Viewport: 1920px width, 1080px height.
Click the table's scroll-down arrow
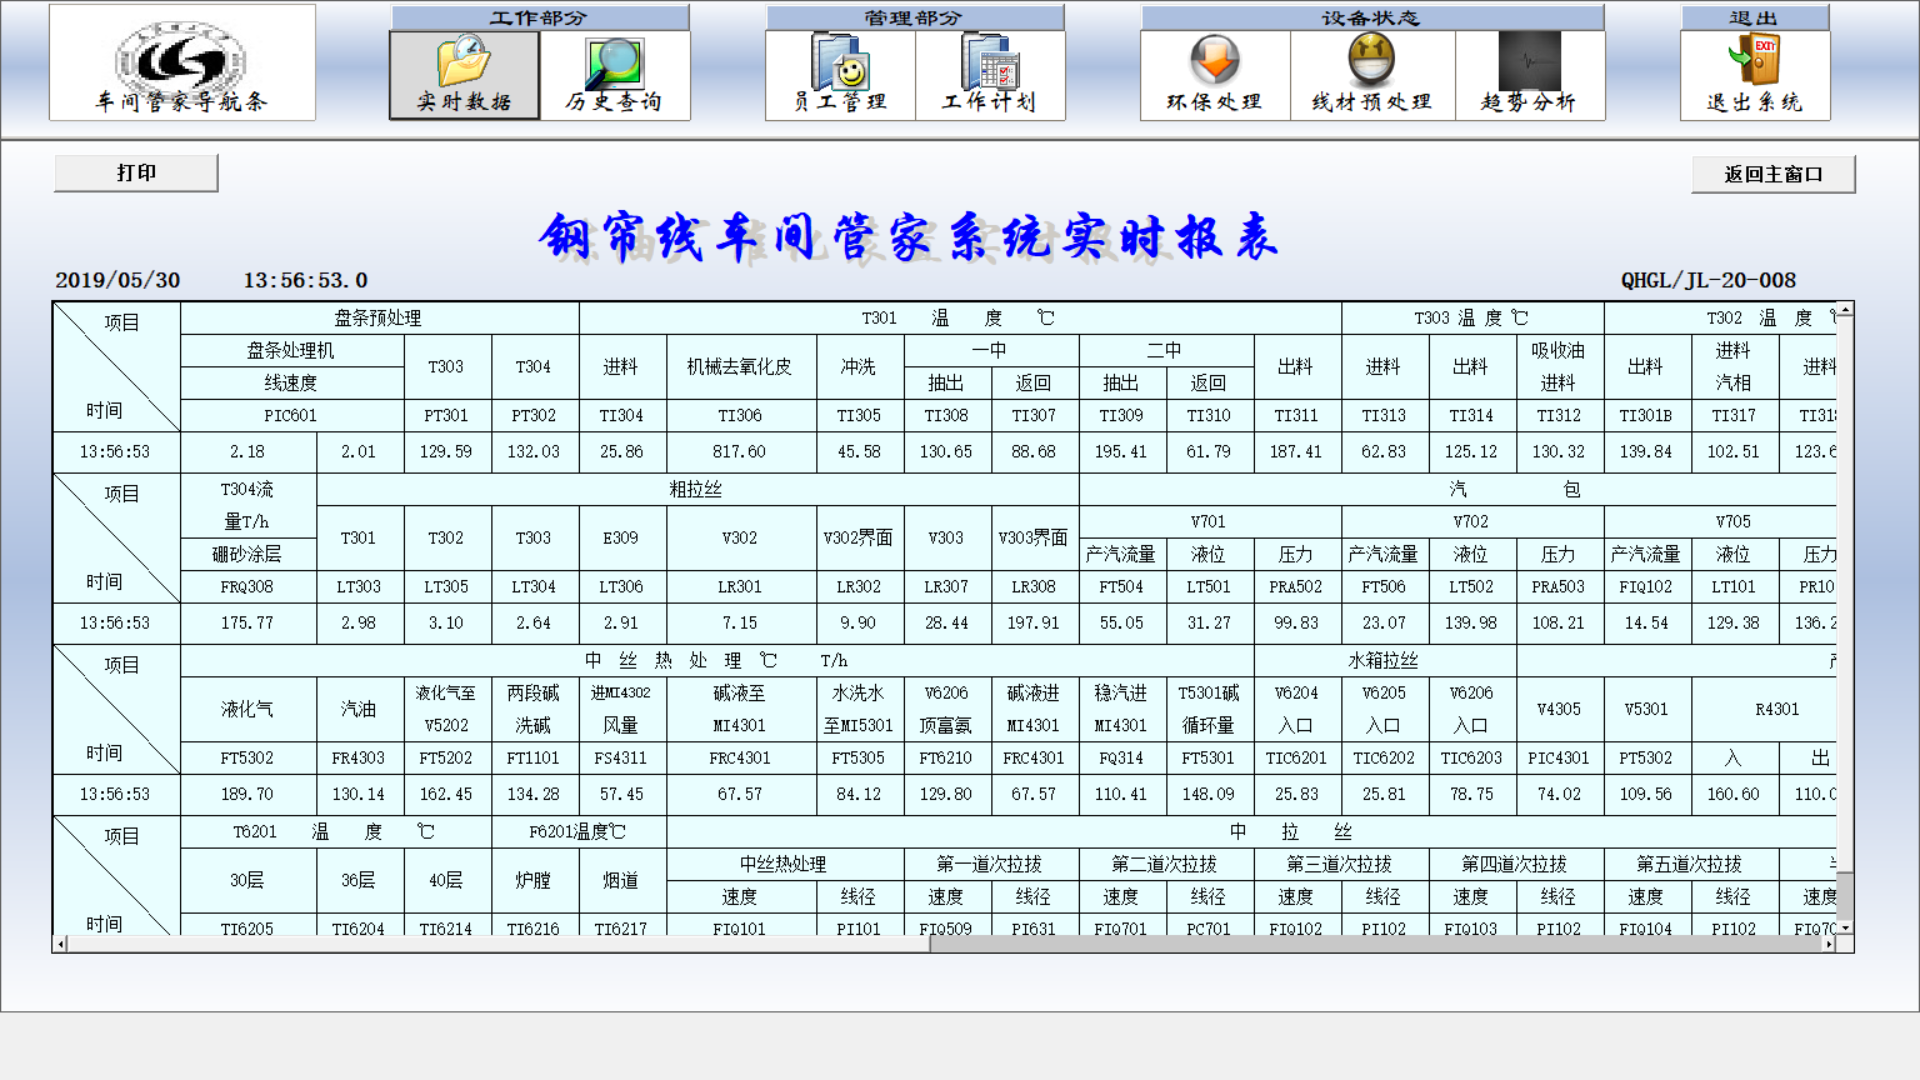(1845, 928)
